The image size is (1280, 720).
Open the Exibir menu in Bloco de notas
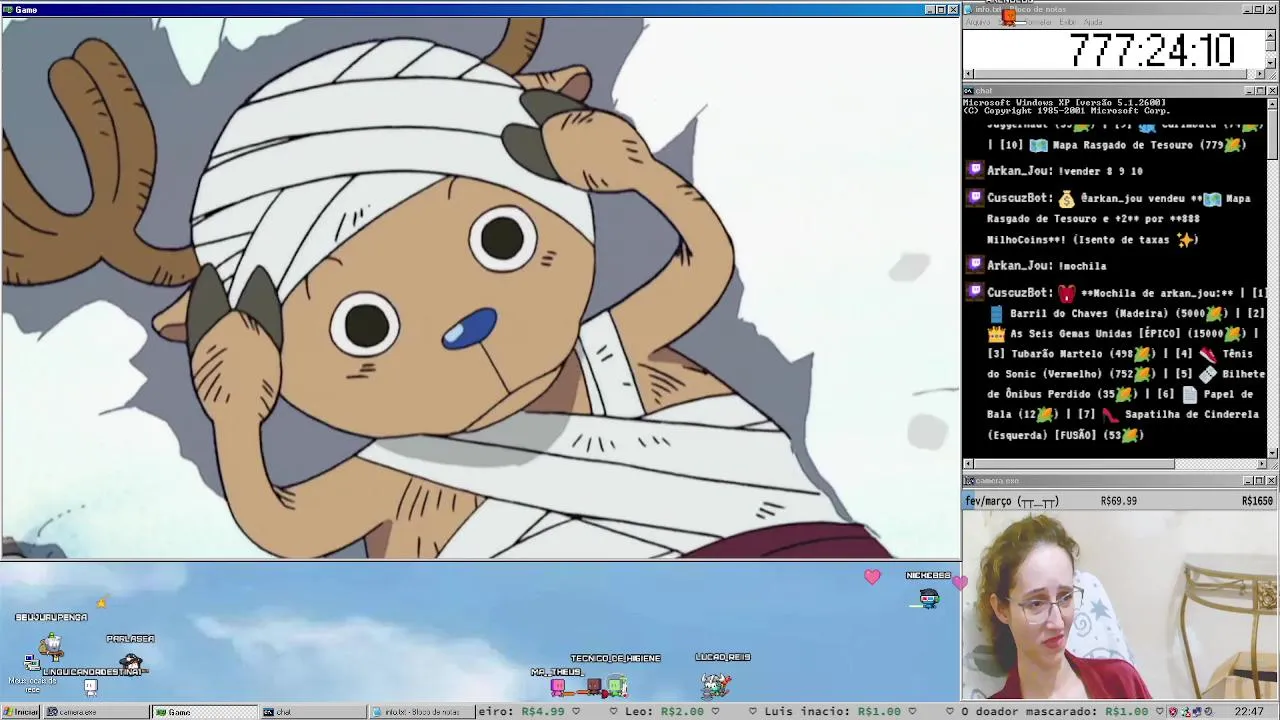(1068, 22)
